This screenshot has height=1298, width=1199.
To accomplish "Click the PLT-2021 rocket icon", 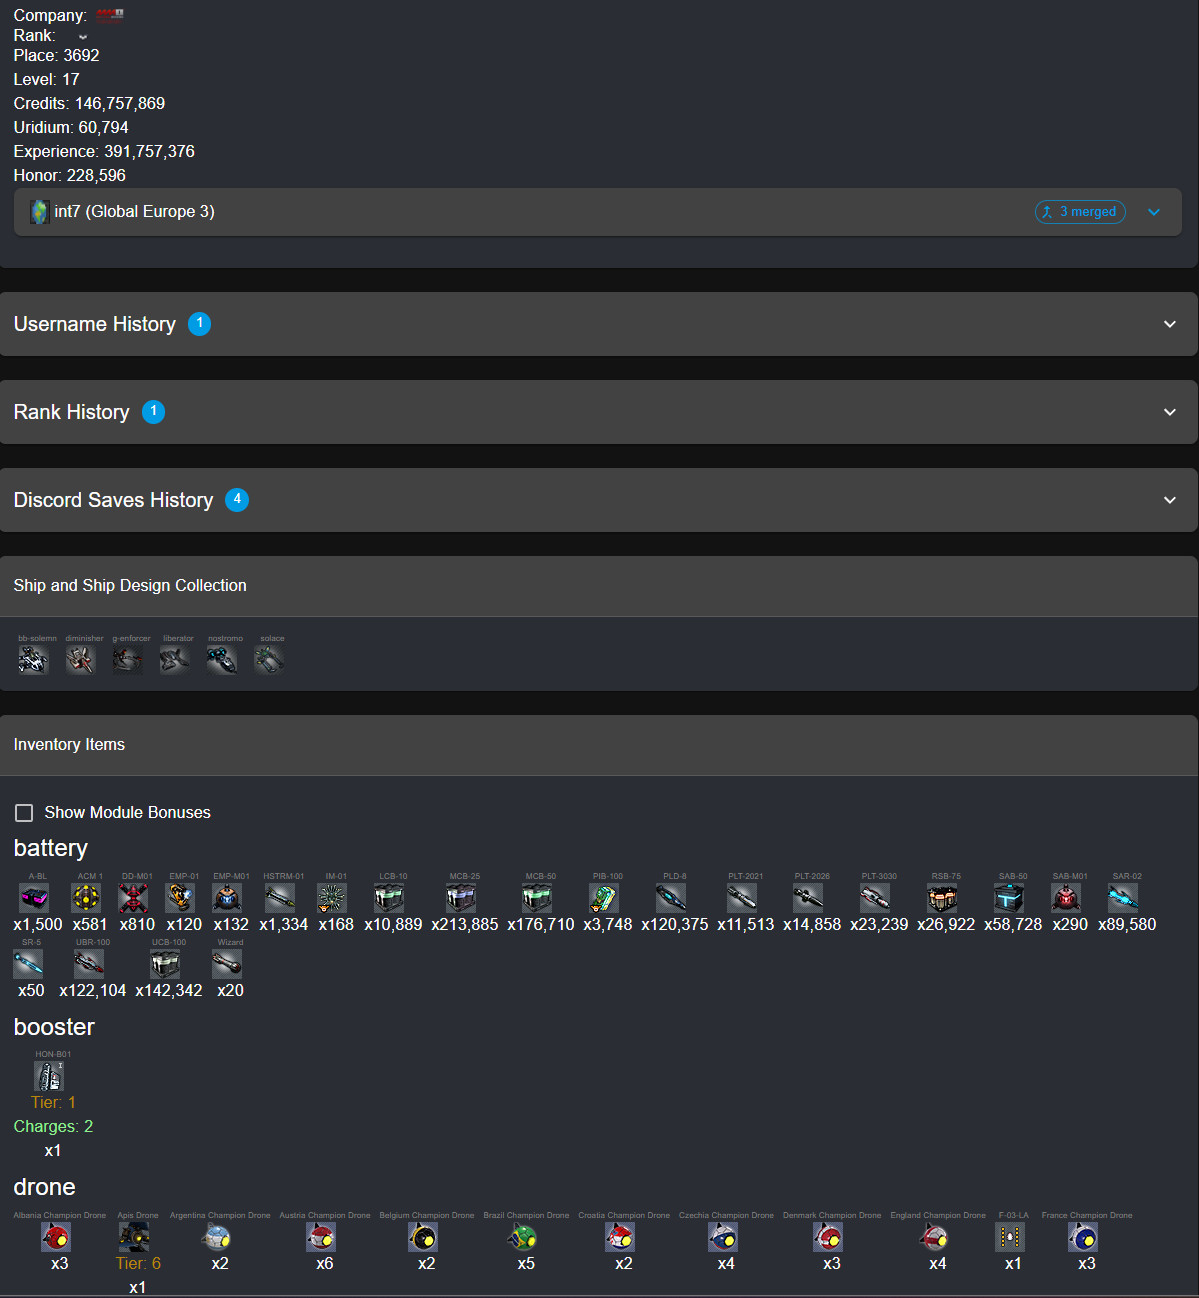I will coord(742,898).
